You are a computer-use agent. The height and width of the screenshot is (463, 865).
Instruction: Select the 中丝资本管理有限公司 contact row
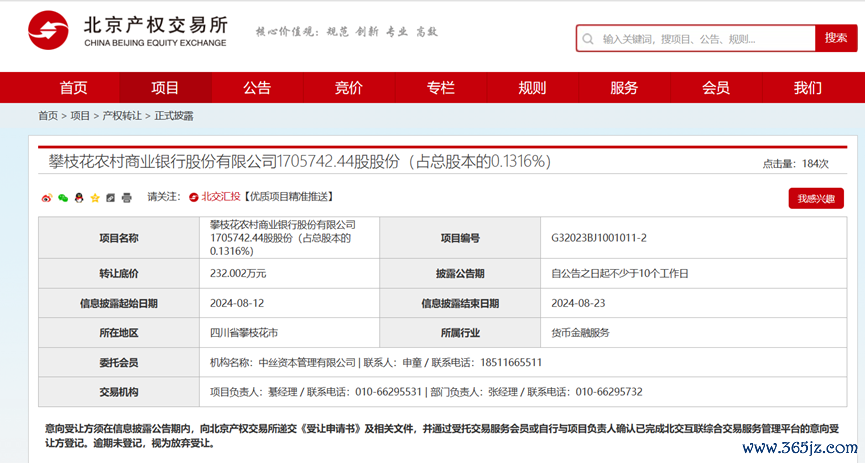pos(376,363)
